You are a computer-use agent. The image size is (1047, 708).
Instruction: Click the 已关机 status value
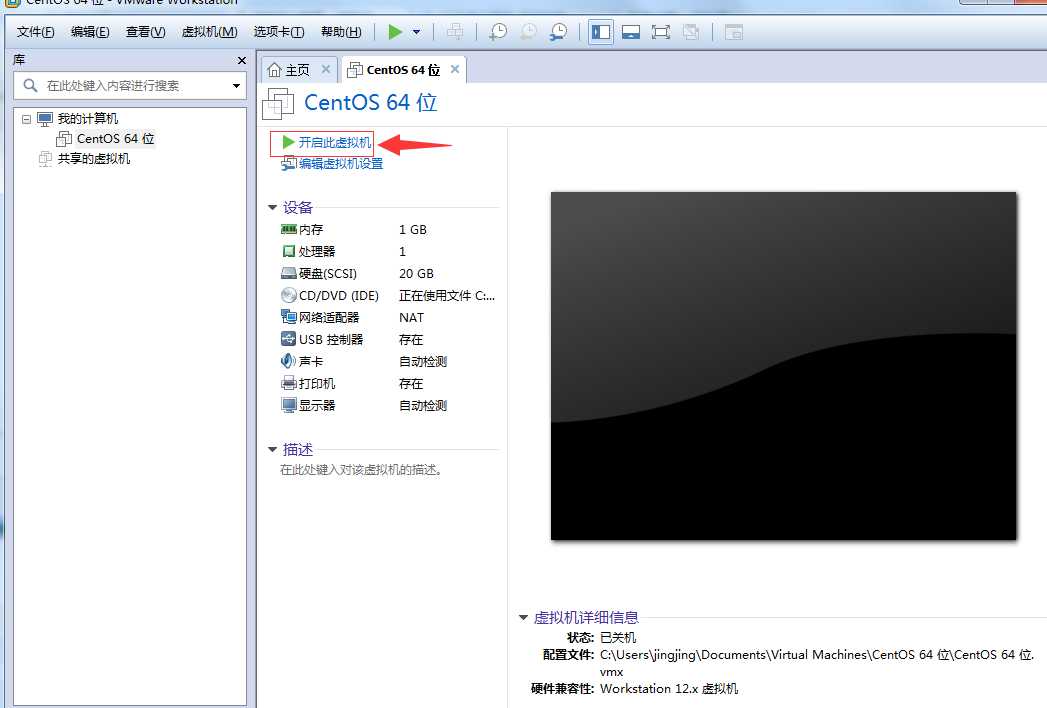pyautogui.click(x=618, y=638)
